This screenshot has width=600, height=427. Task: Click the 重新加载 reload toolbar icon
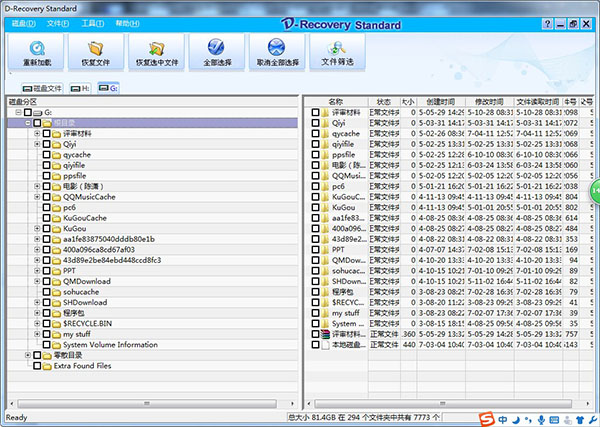pyautogui.click(x=37, y=48)
